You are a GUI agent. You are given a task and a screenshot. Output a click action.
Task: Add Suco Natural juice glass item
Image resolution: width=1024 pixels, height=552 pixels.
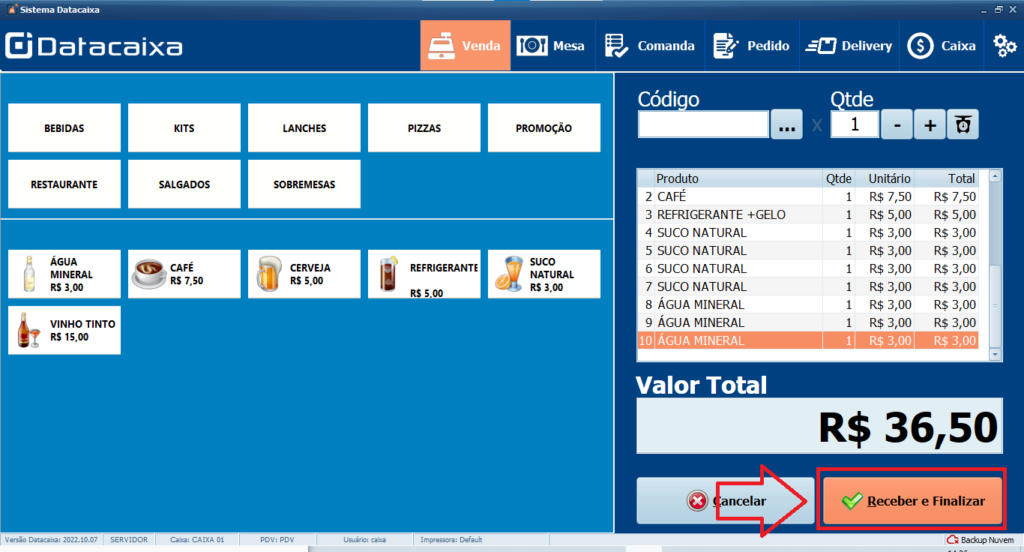pyautogui.click(x=544, y=274)
